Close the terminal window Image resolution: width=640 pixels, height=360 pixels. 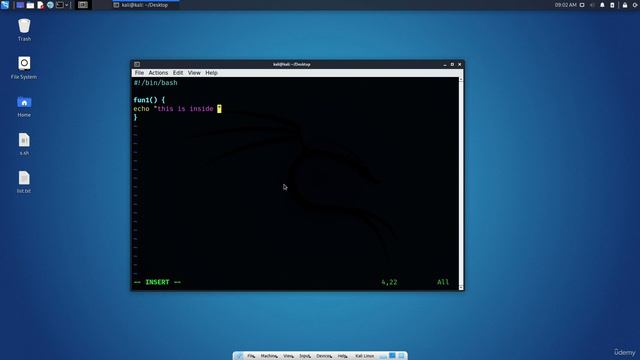pos(460,64)
